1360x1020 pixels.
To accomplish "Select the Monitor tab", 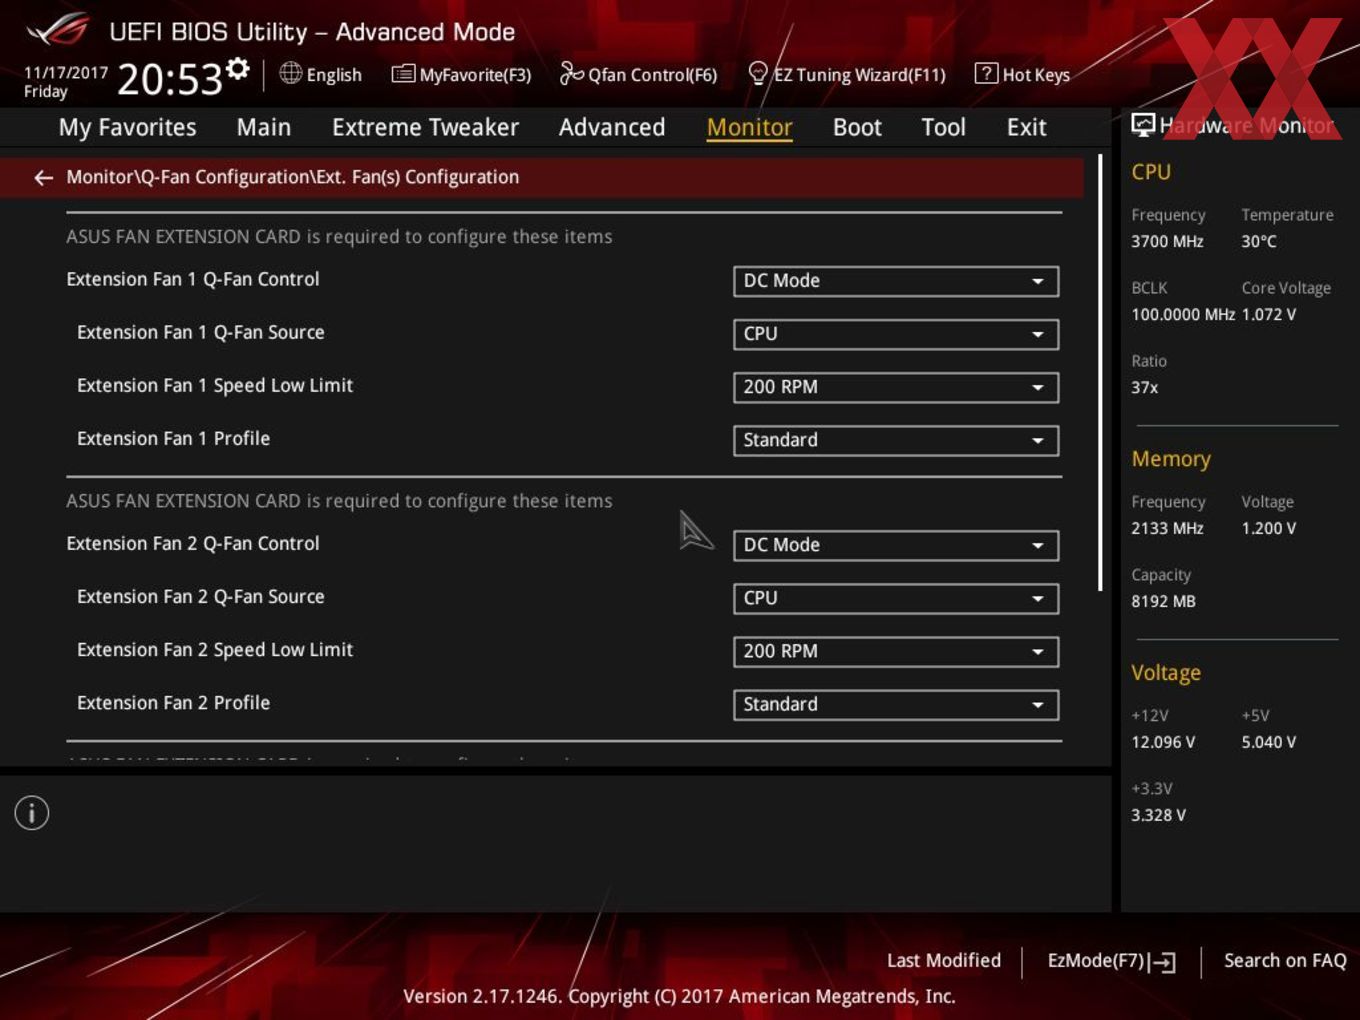I will pos(749,128).
